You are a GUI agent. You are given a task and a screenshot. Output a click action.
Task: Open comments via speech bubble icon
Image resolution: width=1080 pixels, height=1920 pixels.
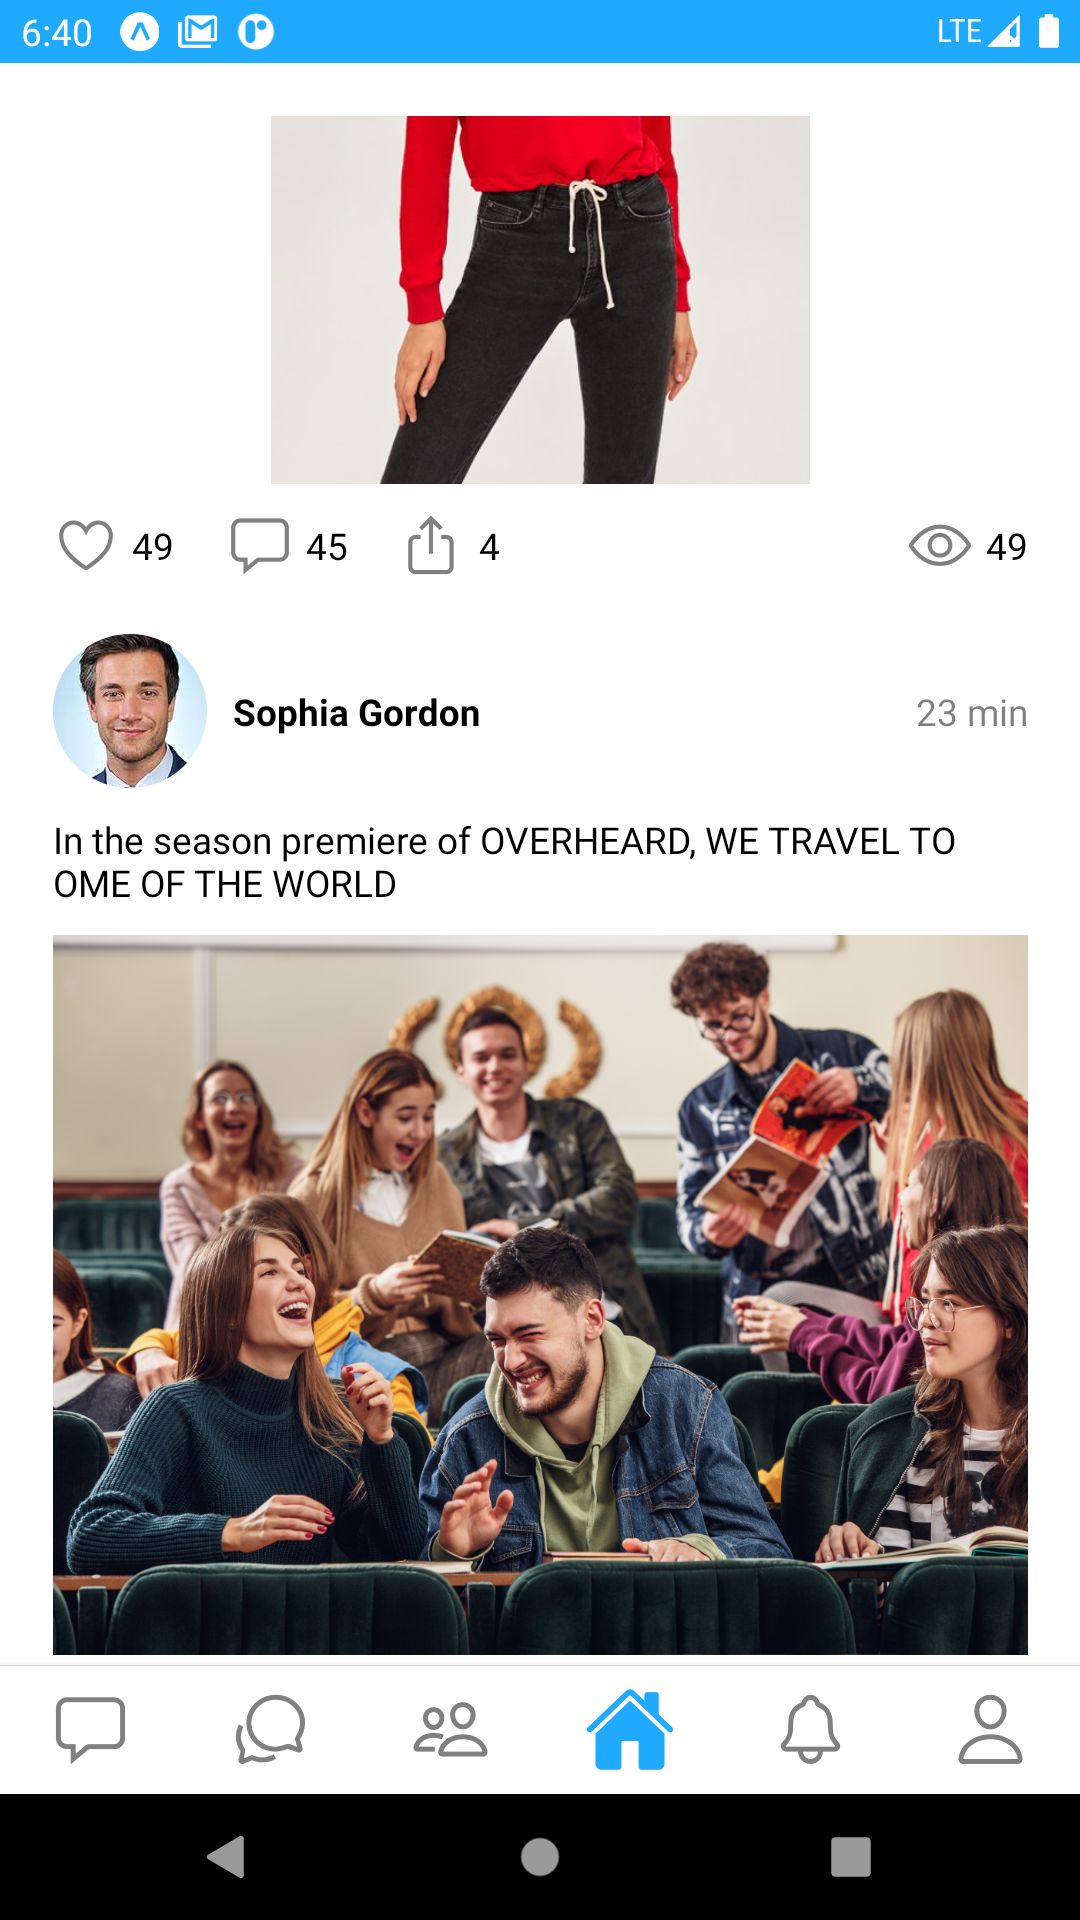[260, 546]
